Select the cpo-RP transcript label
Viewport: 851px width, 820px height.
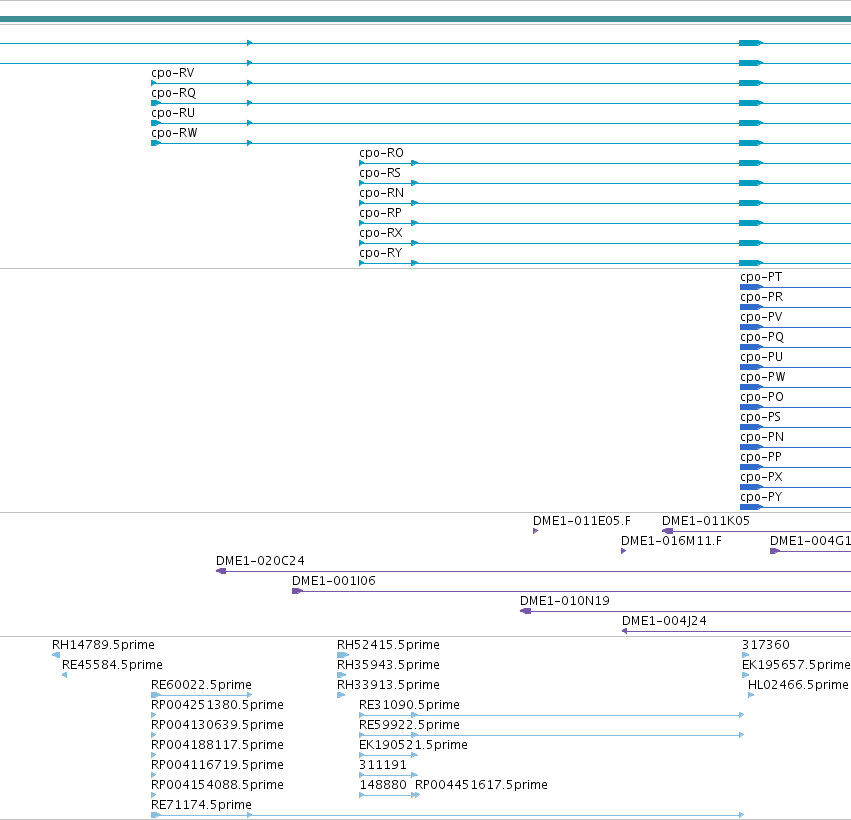380,213
